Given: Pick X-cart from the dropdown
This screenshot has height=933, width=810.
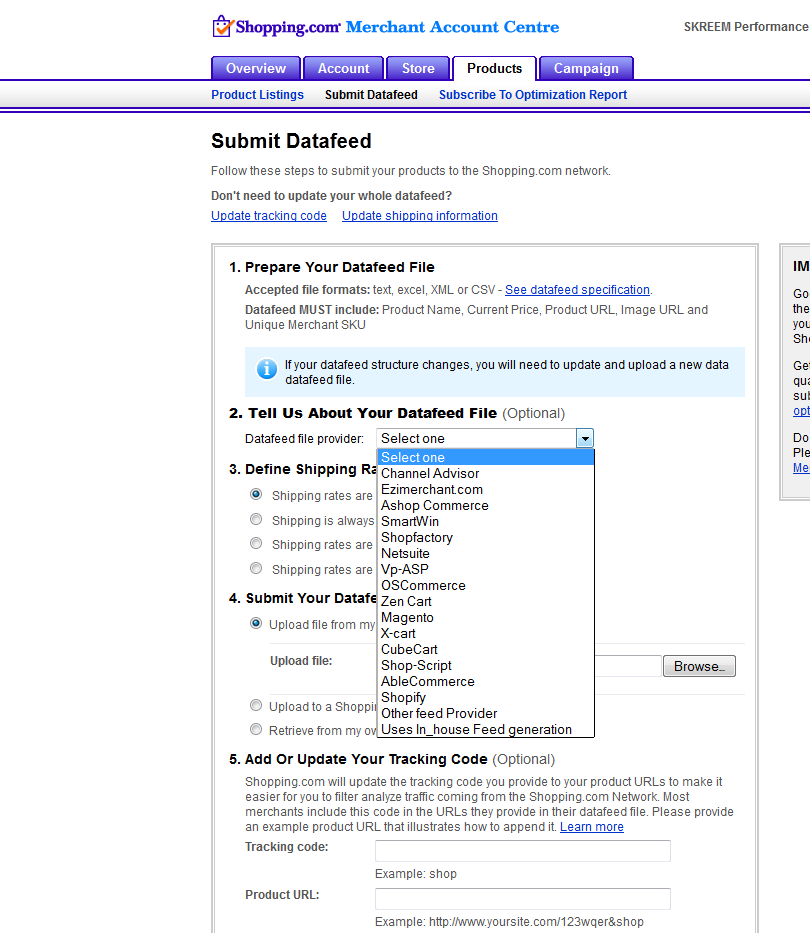Looking at the screenshot, I should click(x=486, y=634).
